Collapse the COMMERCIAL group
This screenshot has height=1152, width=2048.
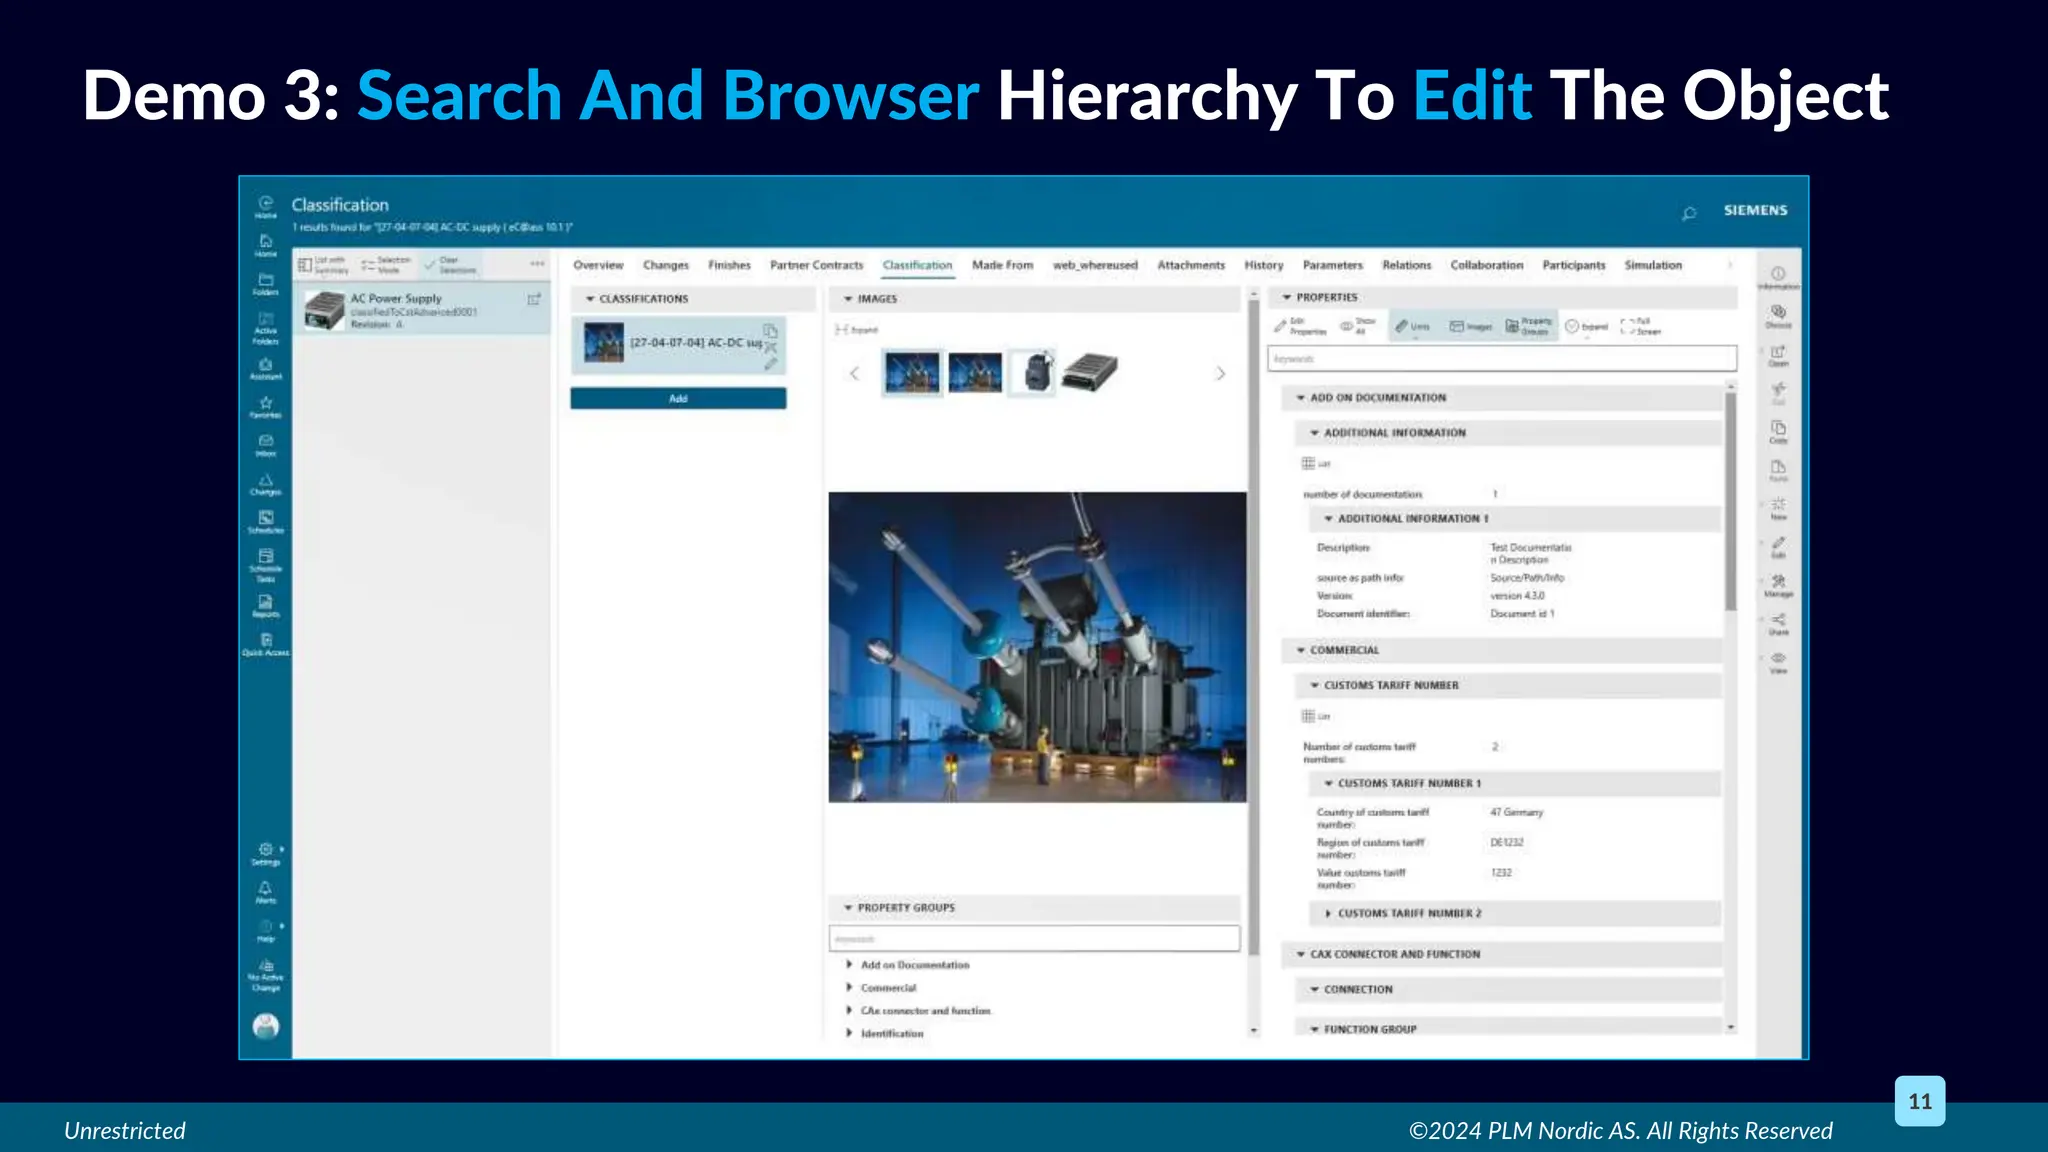[1301, 650]
